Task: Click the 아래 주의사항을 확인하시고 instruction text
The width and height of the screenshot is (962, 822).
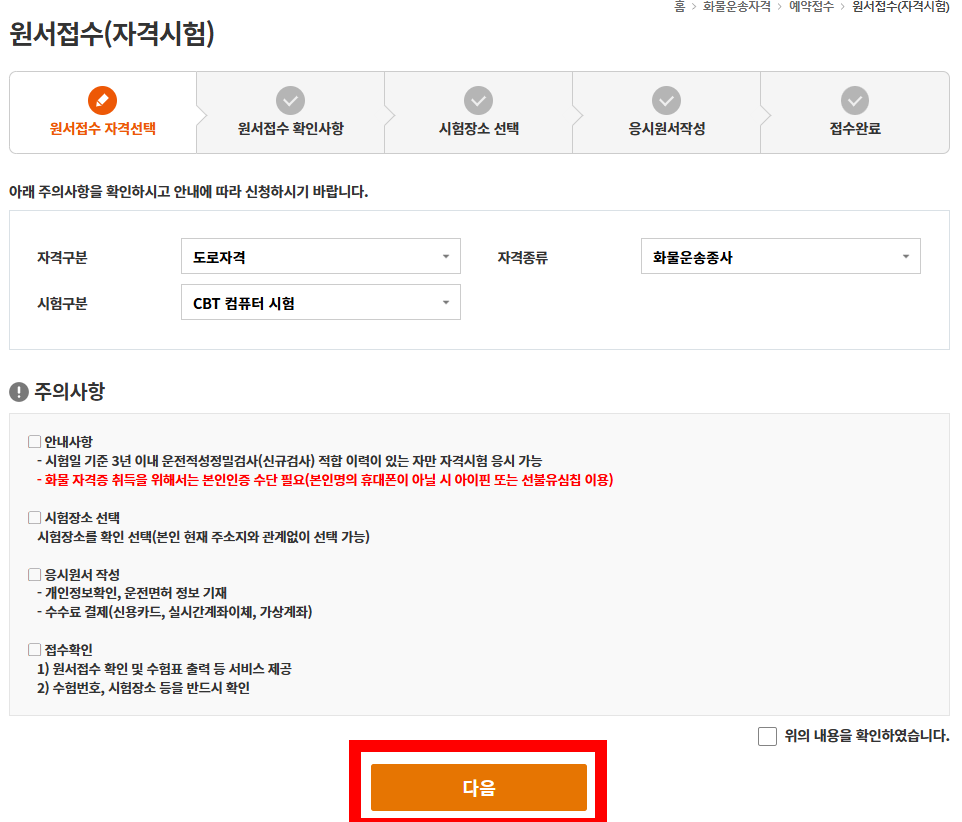Action: (188, 192)
